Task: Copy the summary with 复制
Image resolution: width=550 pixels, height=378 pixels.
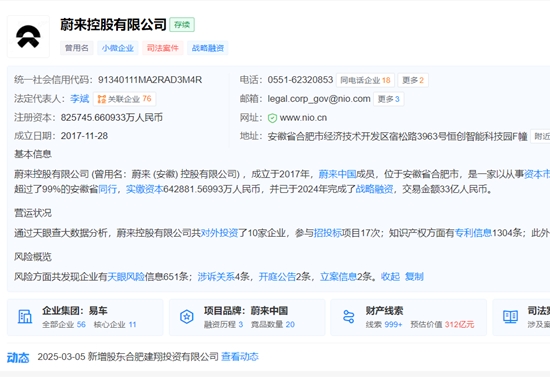Action: (x=414, y=277)
